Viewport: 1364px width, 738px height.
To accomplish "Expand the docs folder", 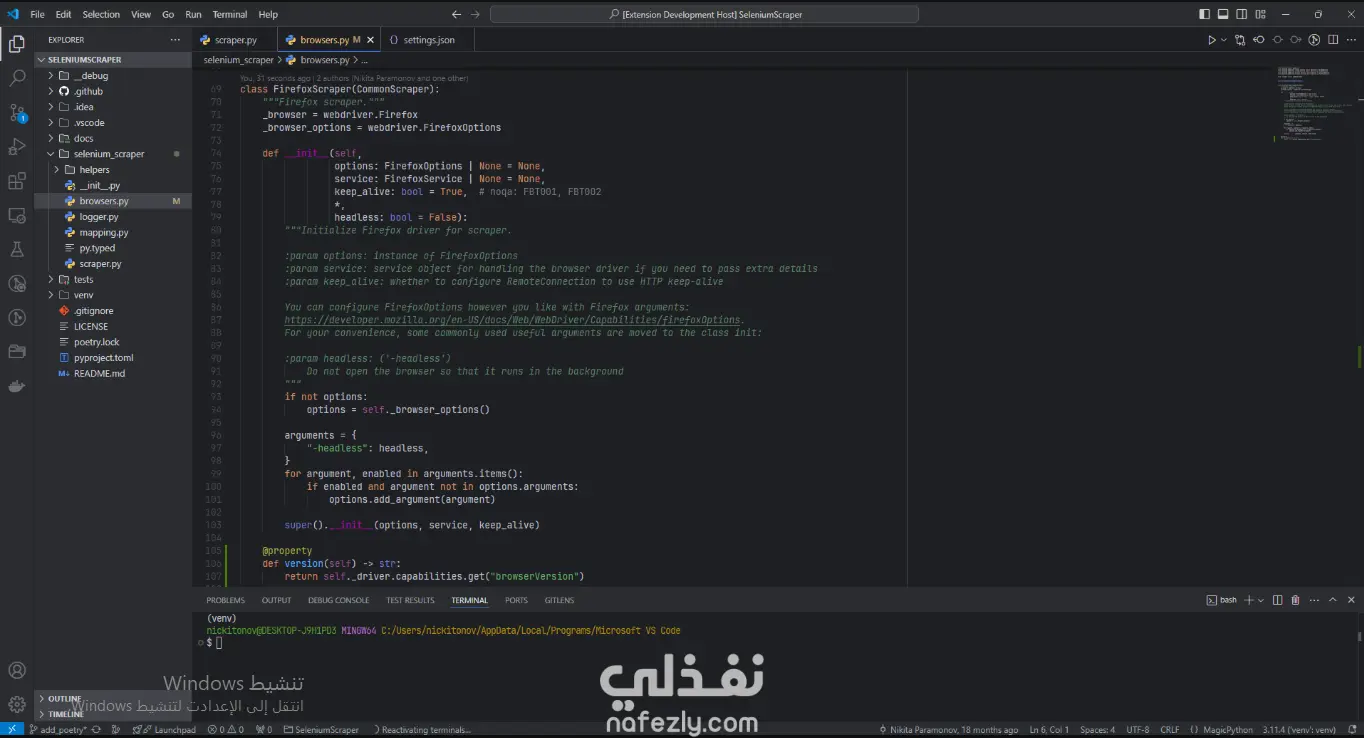I will tap(83, 138).
